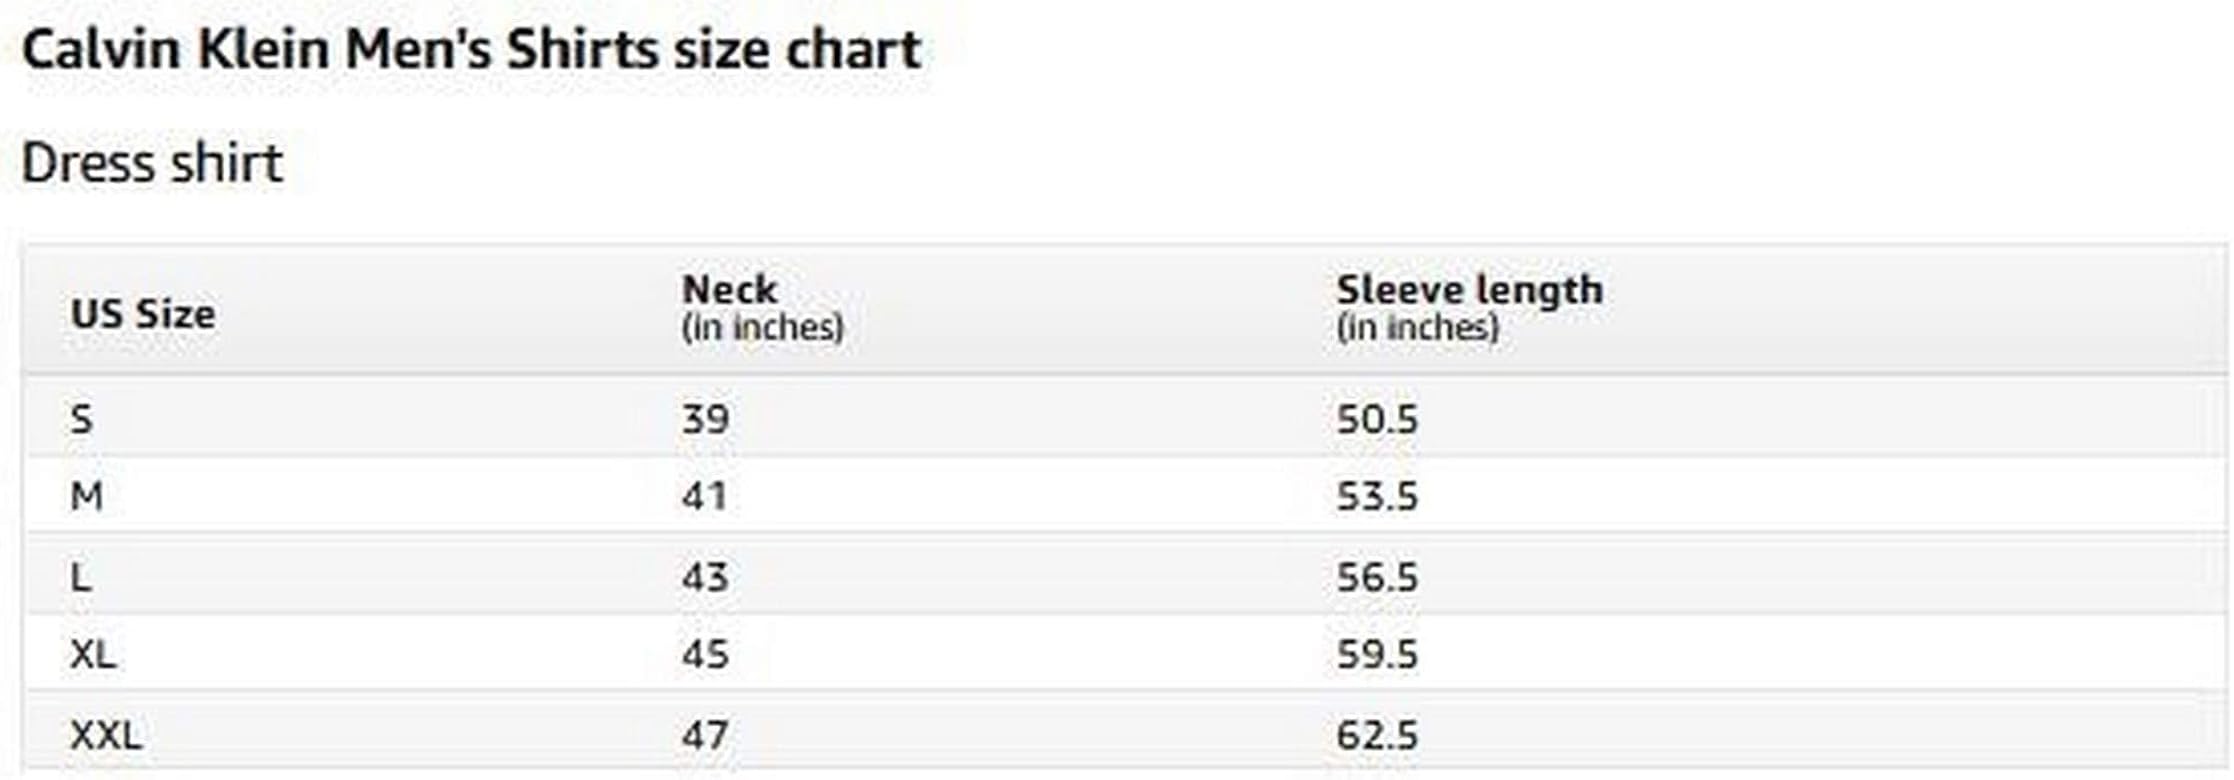Select neck value 47
The image size is (2234, 780).
click(x=705, y=736)
